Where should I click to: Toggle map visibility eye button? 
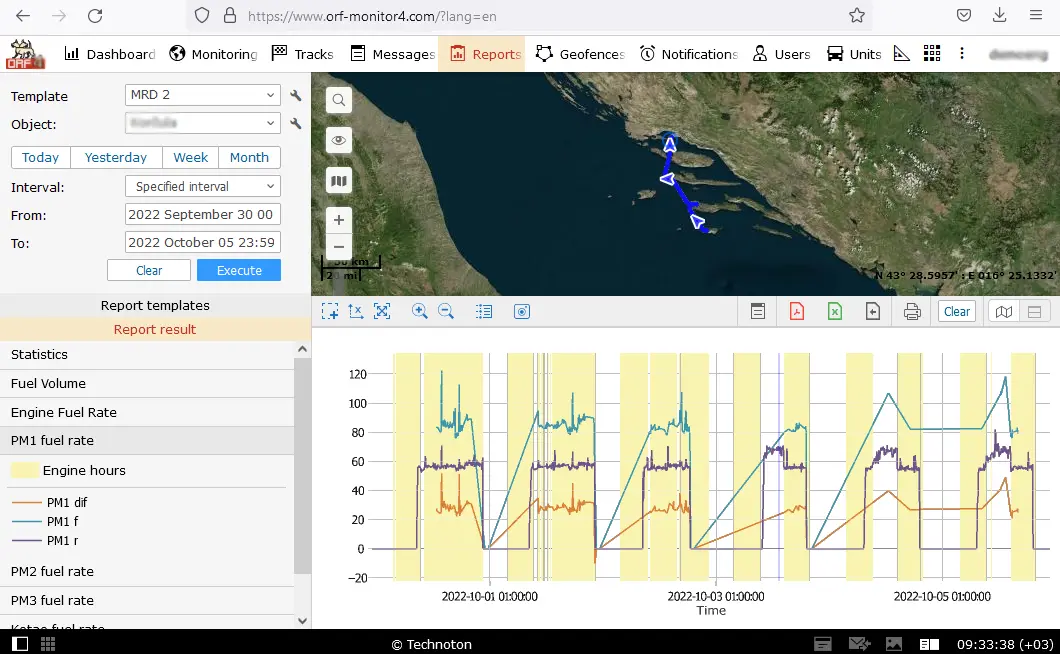pos(339,140)
